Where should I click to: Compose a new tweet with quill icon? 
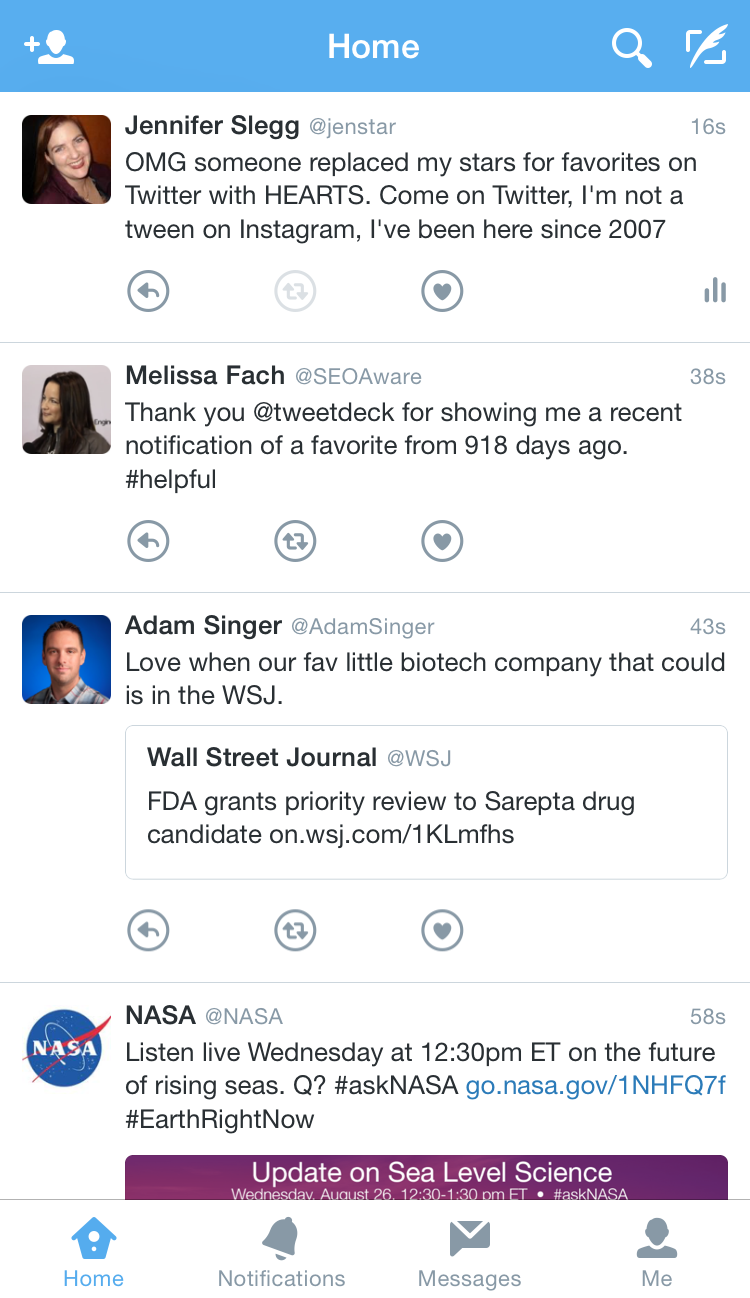point(706,47)
